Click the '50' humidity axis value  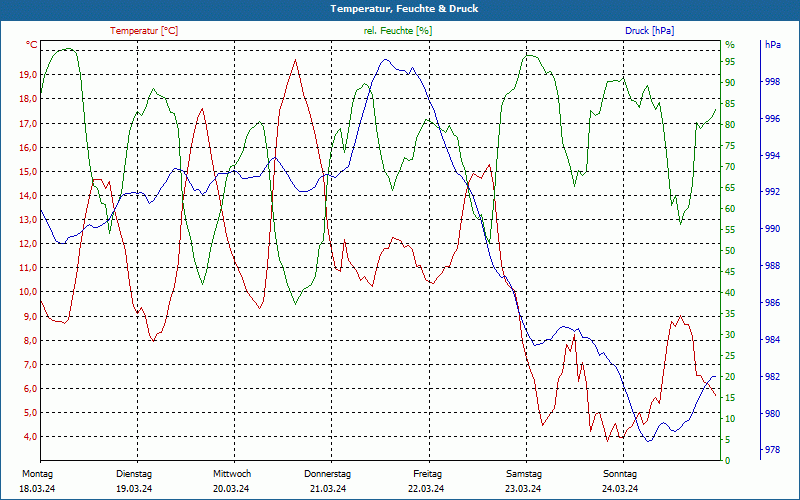pos(731,251)
